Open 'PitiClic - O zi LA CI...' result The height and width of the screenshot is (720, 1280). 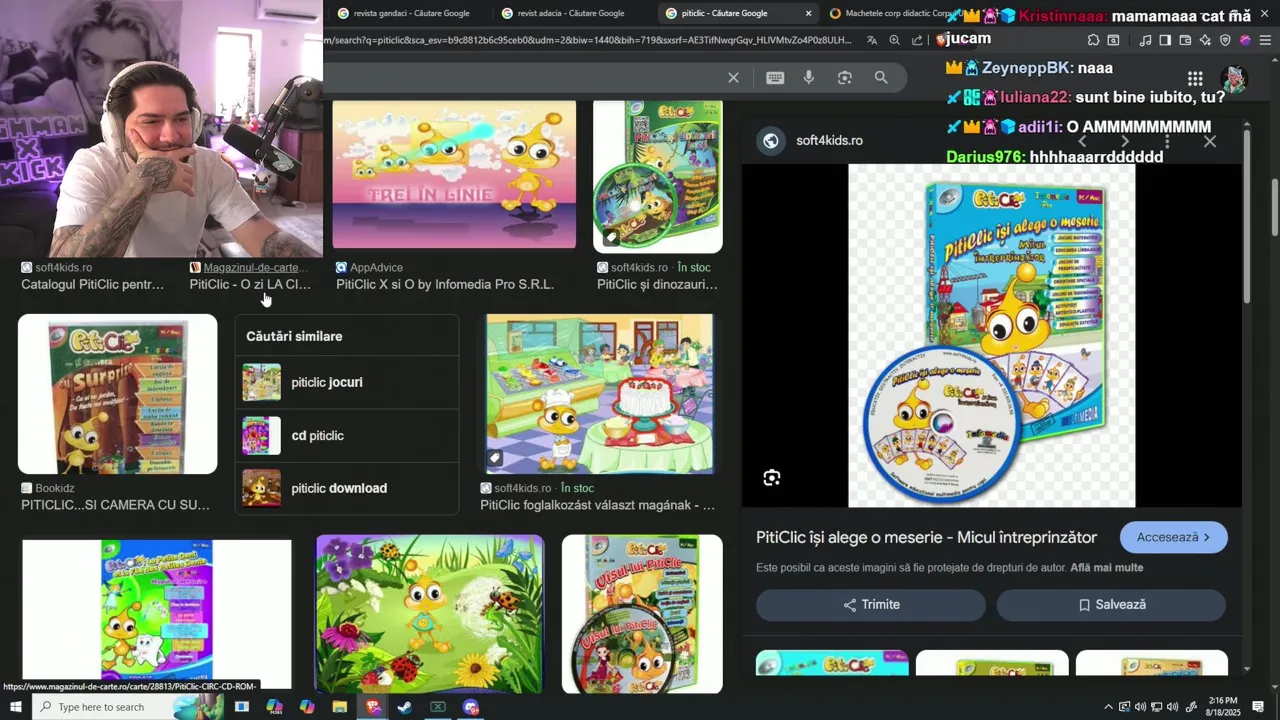[x=250, y=284]
